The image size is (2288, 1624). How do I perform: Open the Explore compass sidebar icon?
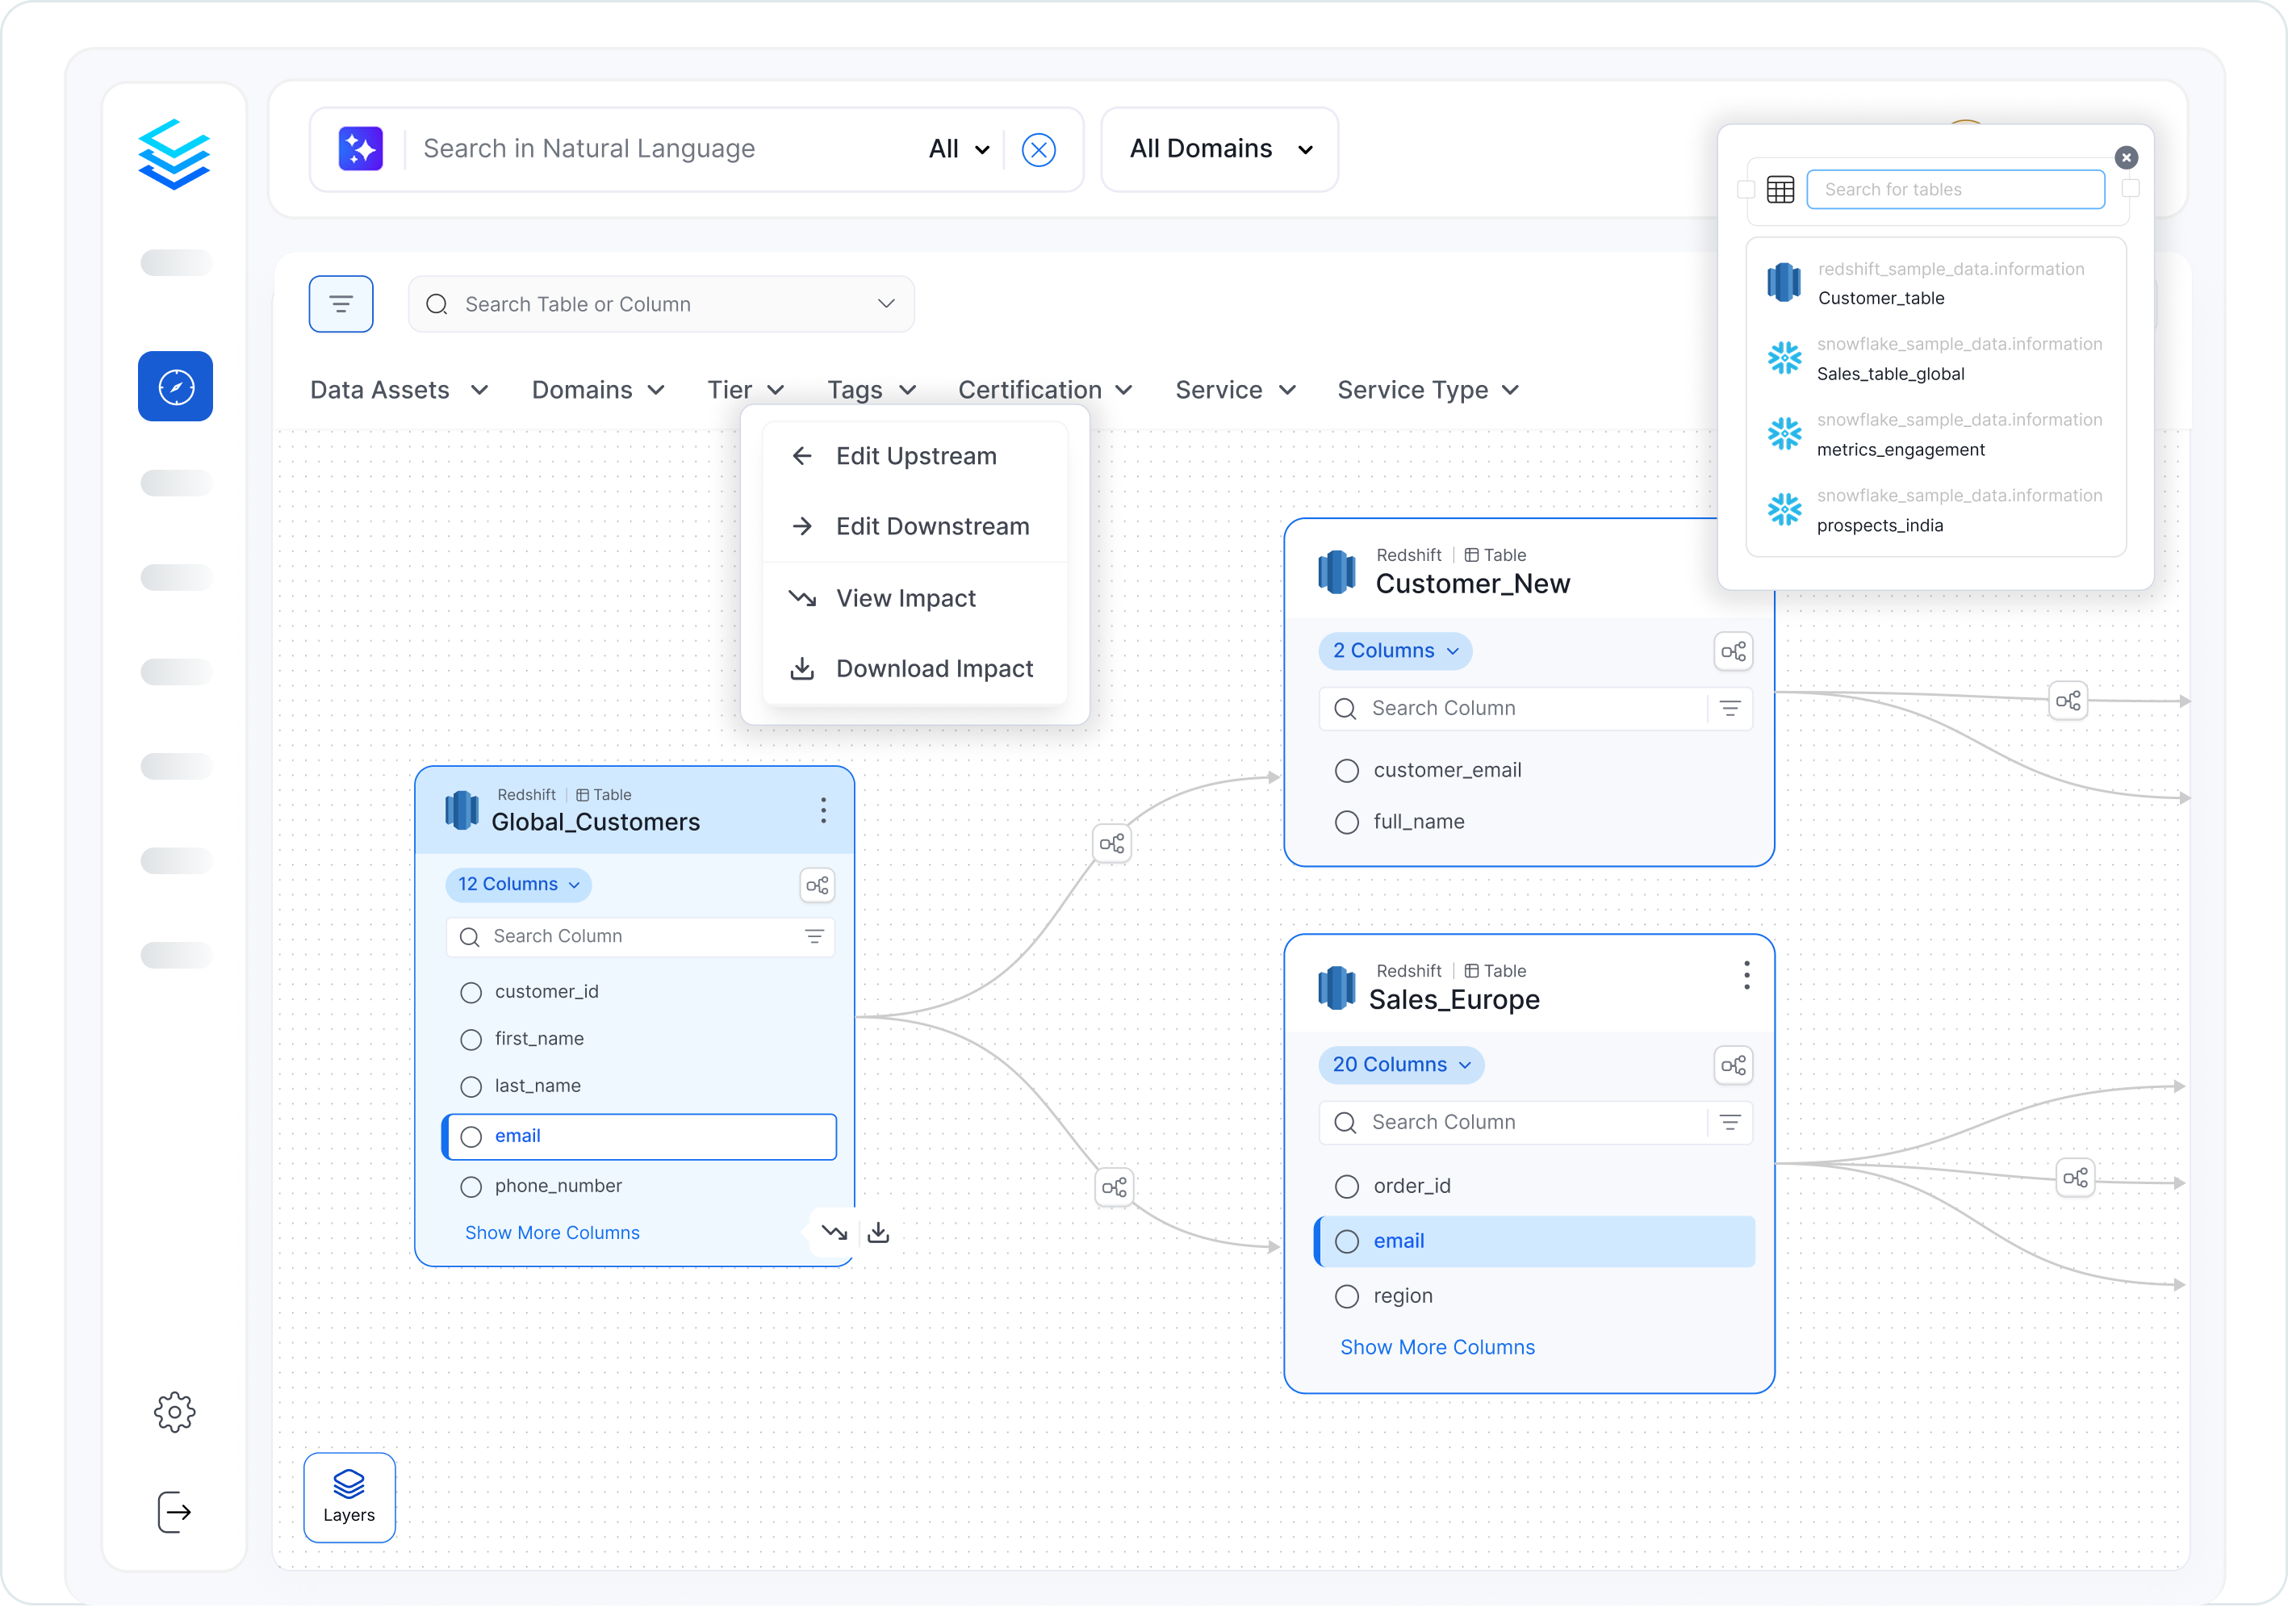[175, 387]
